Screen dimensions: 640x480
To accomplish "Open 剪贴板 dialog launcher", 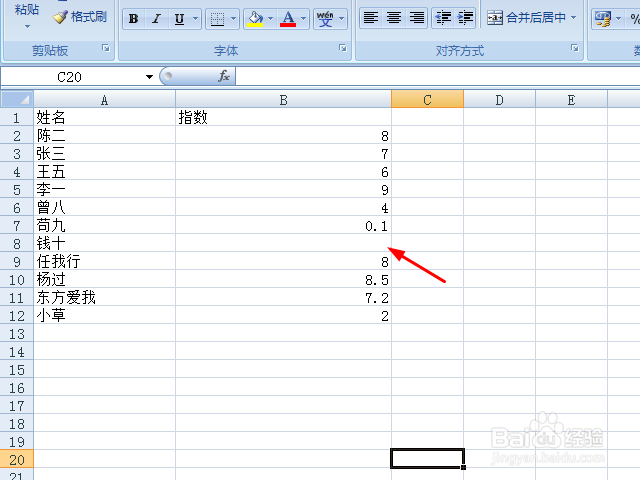I will [106, 48].
